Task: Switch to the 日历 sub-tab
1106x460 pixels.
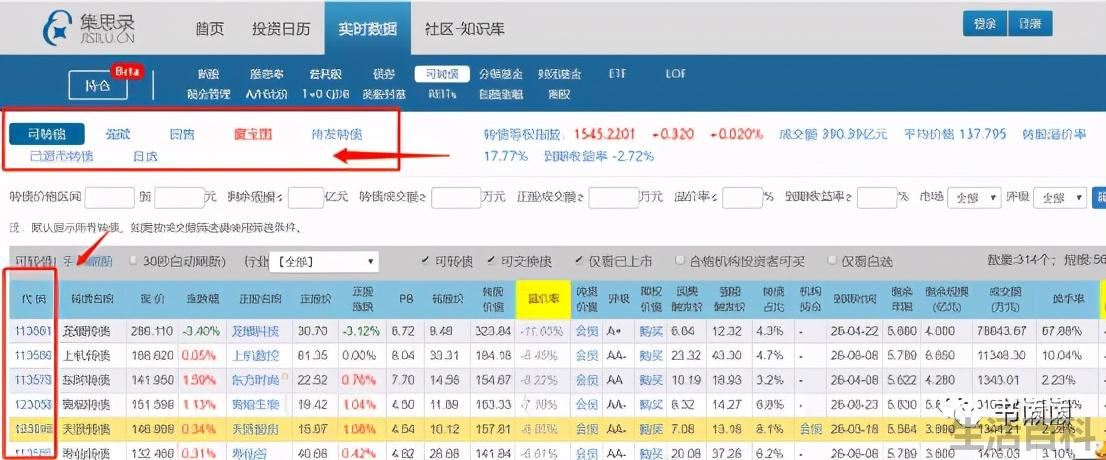Action: pyautogui.click(x=145, y=156)
